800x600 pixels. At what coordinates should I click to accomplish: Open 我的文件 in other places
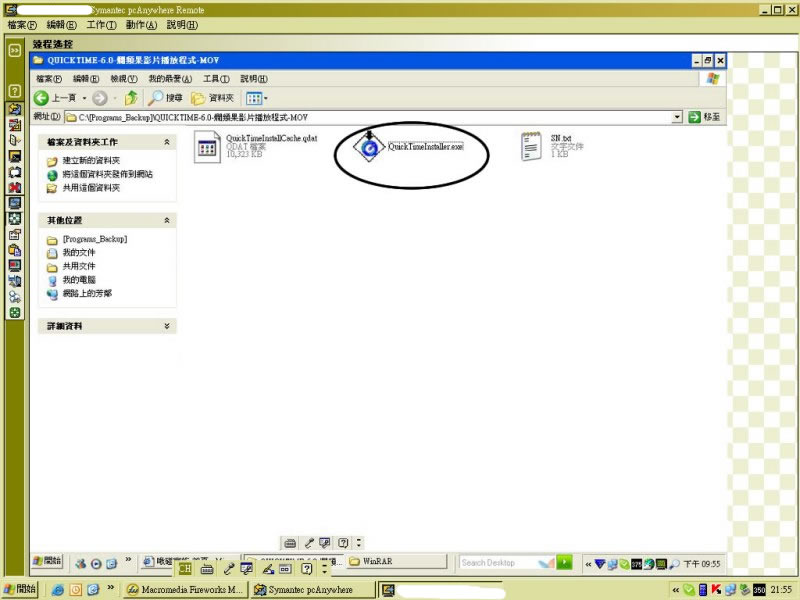(x=79, y=253)
